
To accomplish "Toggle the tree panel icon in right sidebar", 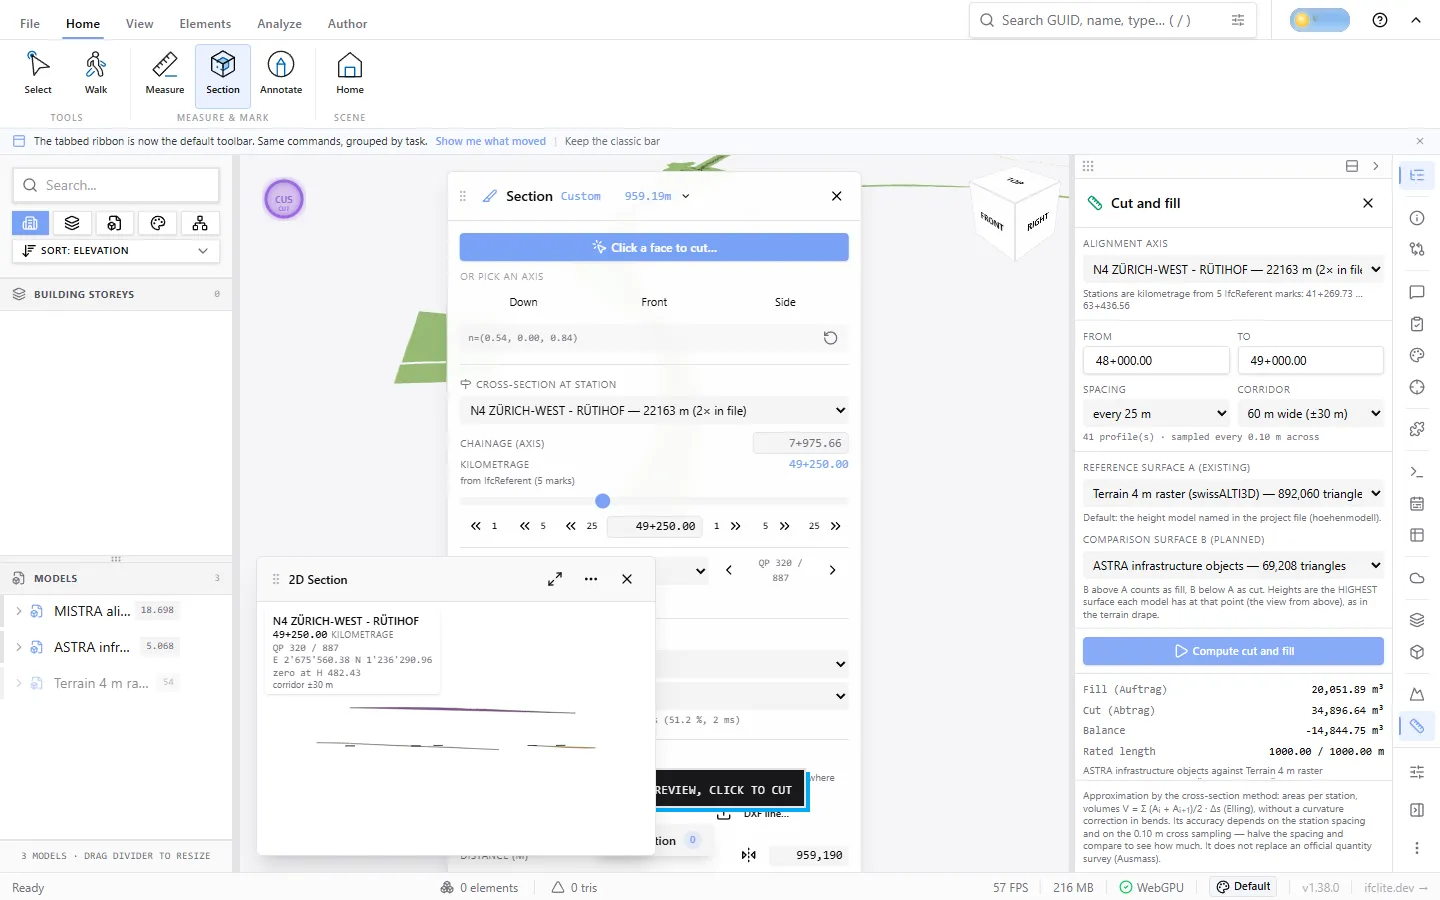I will click(1417, 175).
